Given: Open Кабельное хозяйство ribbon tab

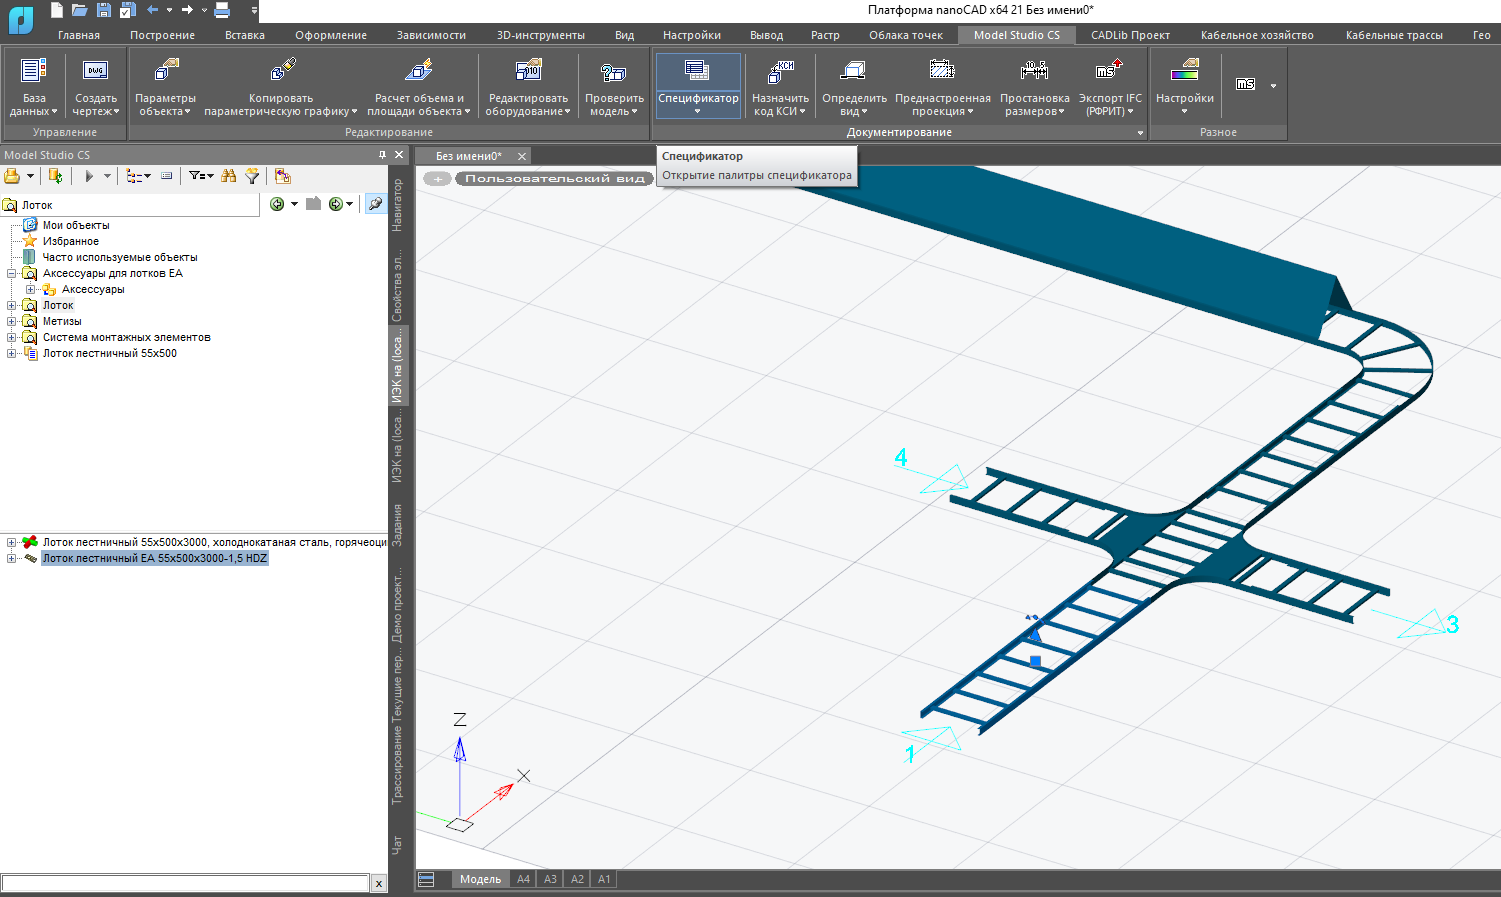Looking at the screenshot, I should tap(1257, 35).
